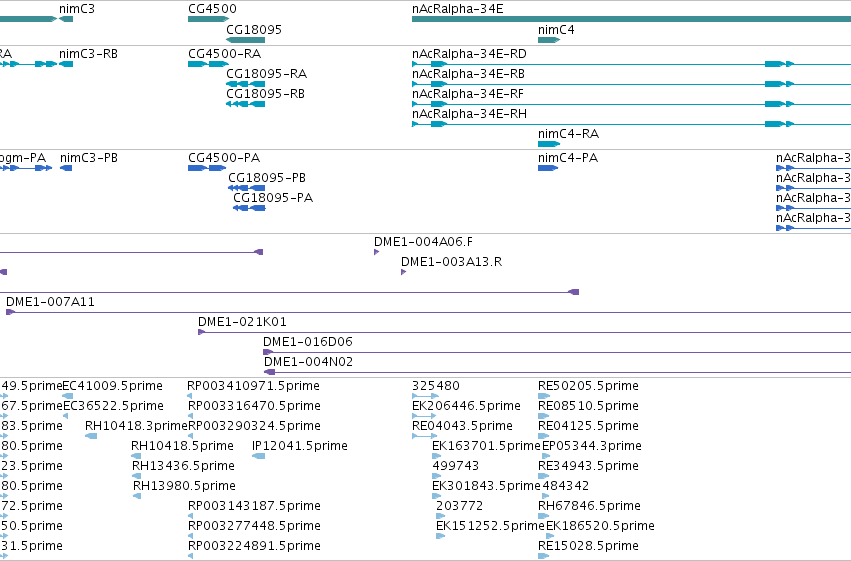This screenshot has height=561, width=851.
Task: Select the 203772 EST feature label
Action: click(459, 506)
